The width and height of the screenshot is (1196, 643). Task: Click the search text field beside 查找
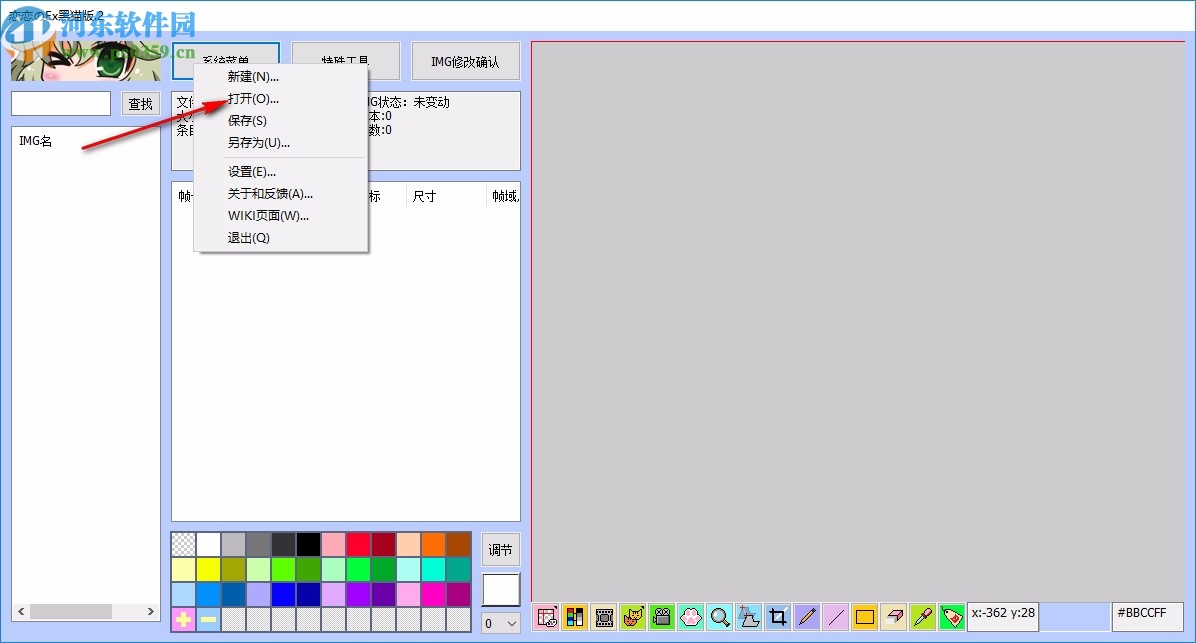[x=61, y=104]
